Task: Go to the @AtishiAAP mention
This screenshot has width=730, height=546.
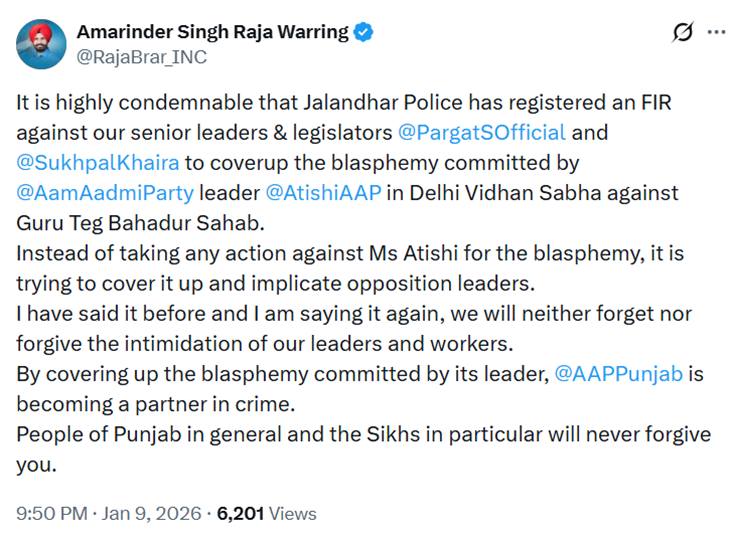Action: click(327, 191)
